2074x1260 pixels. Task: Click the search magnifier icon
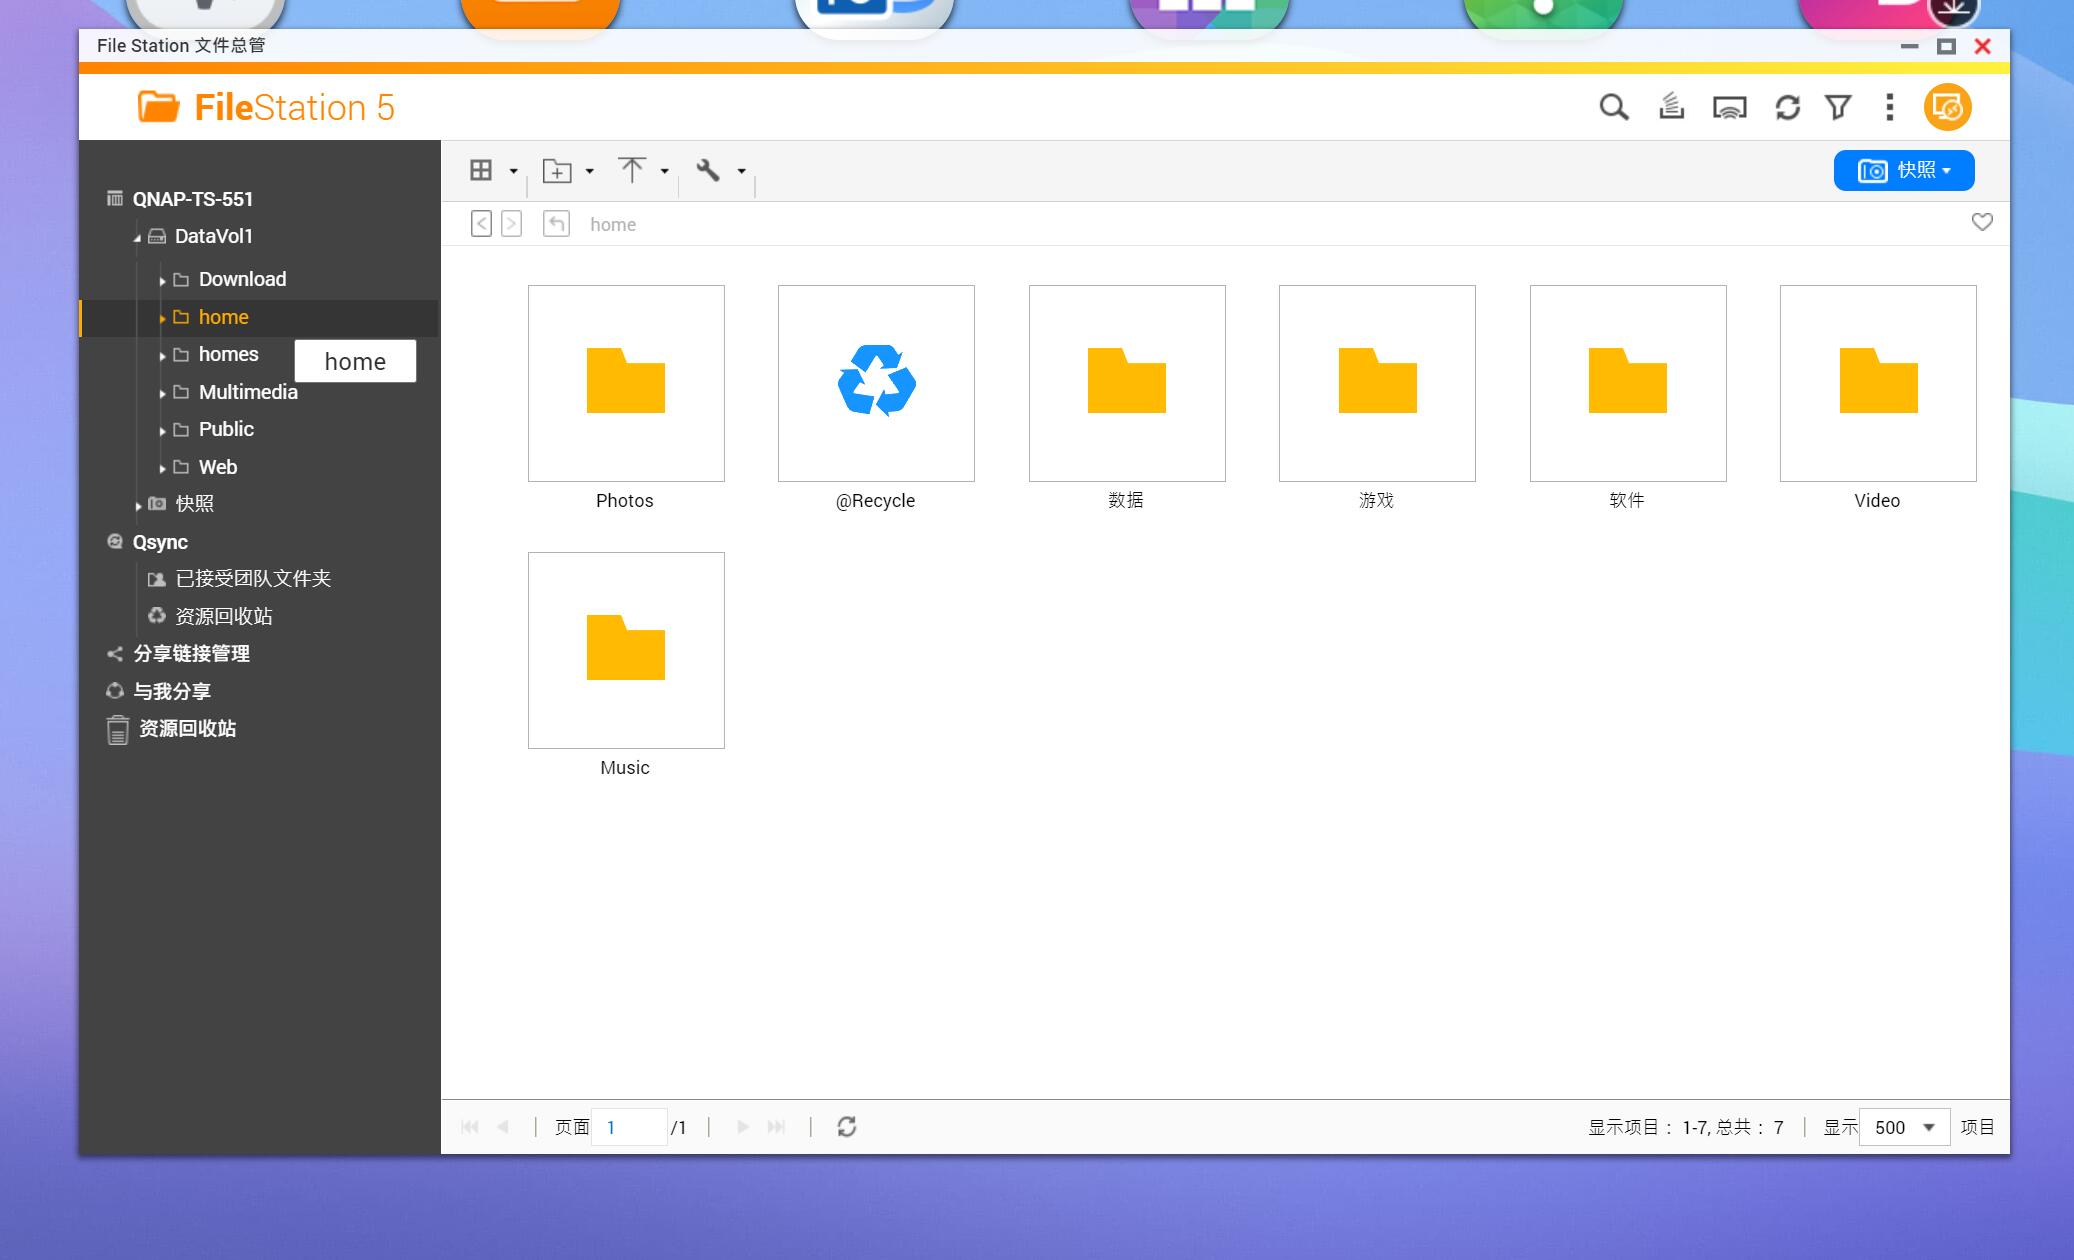tap(1613, 107)
